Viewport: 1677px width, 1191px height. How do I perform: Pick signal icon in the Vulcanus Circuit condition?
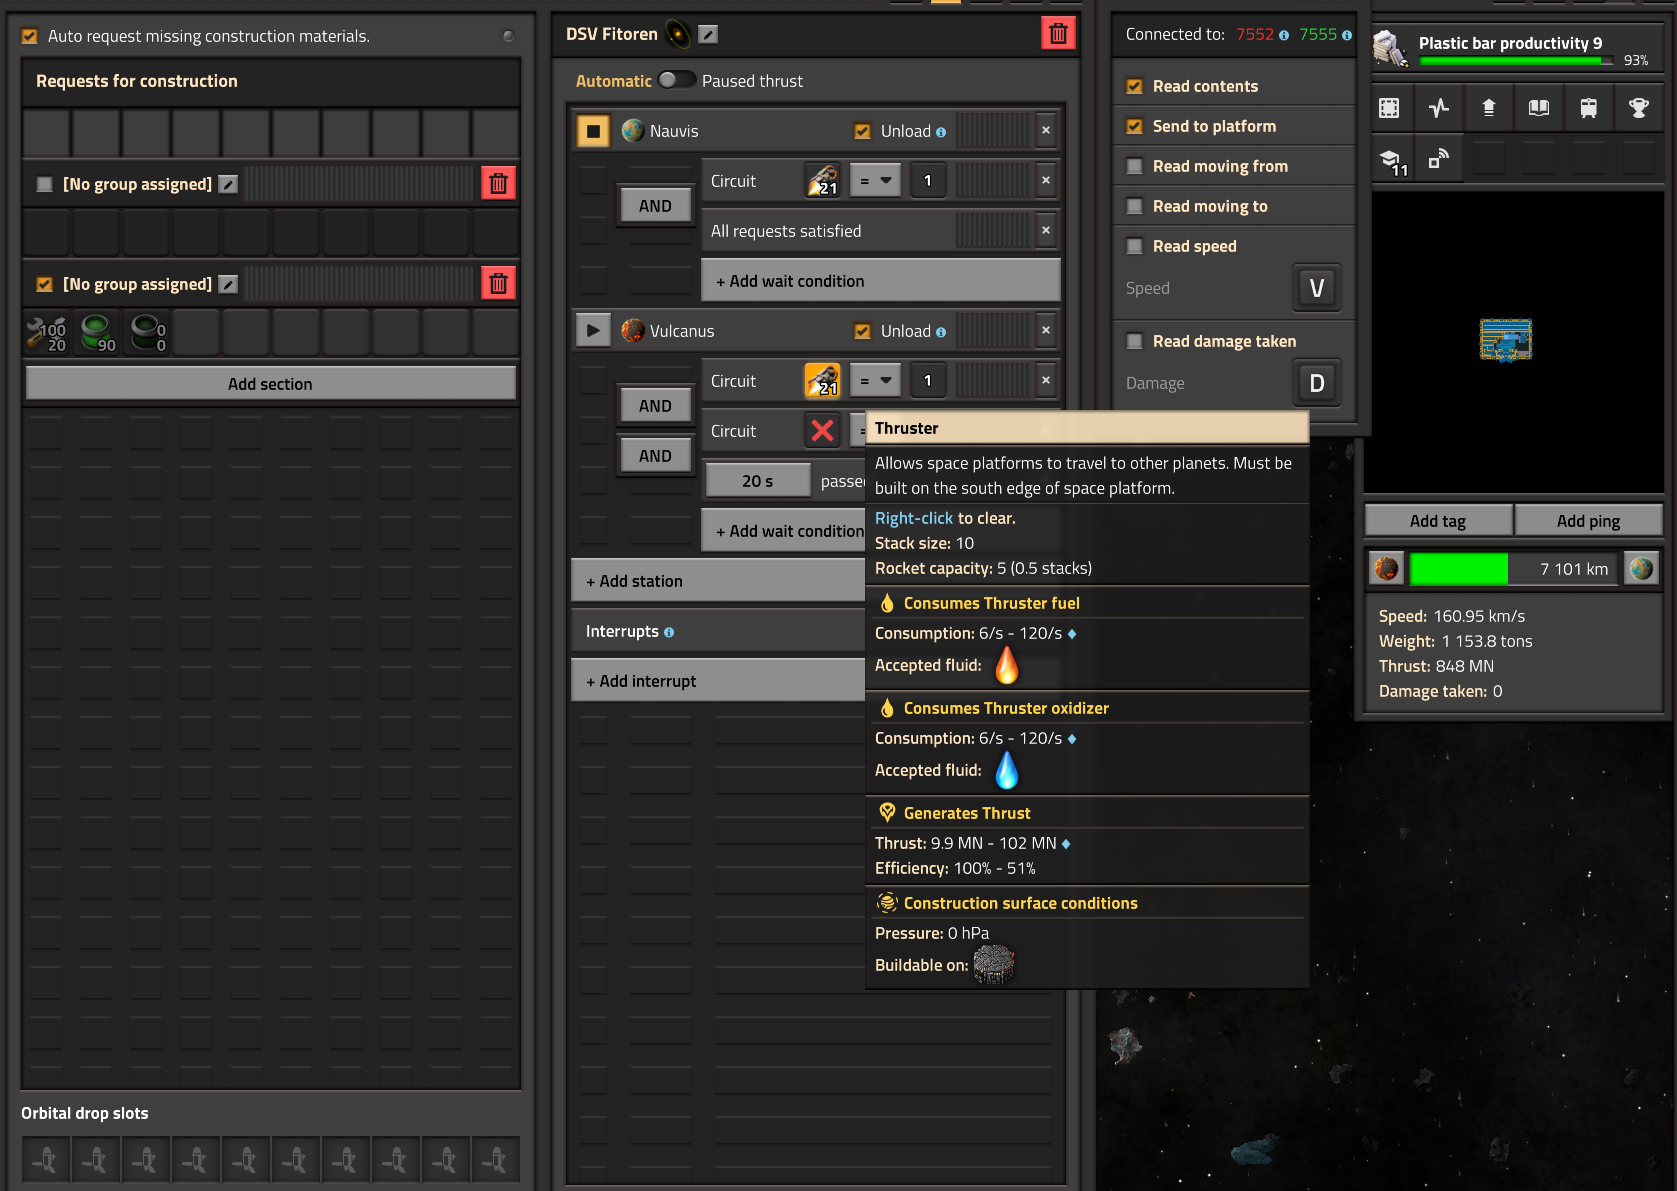click(823, 381)
